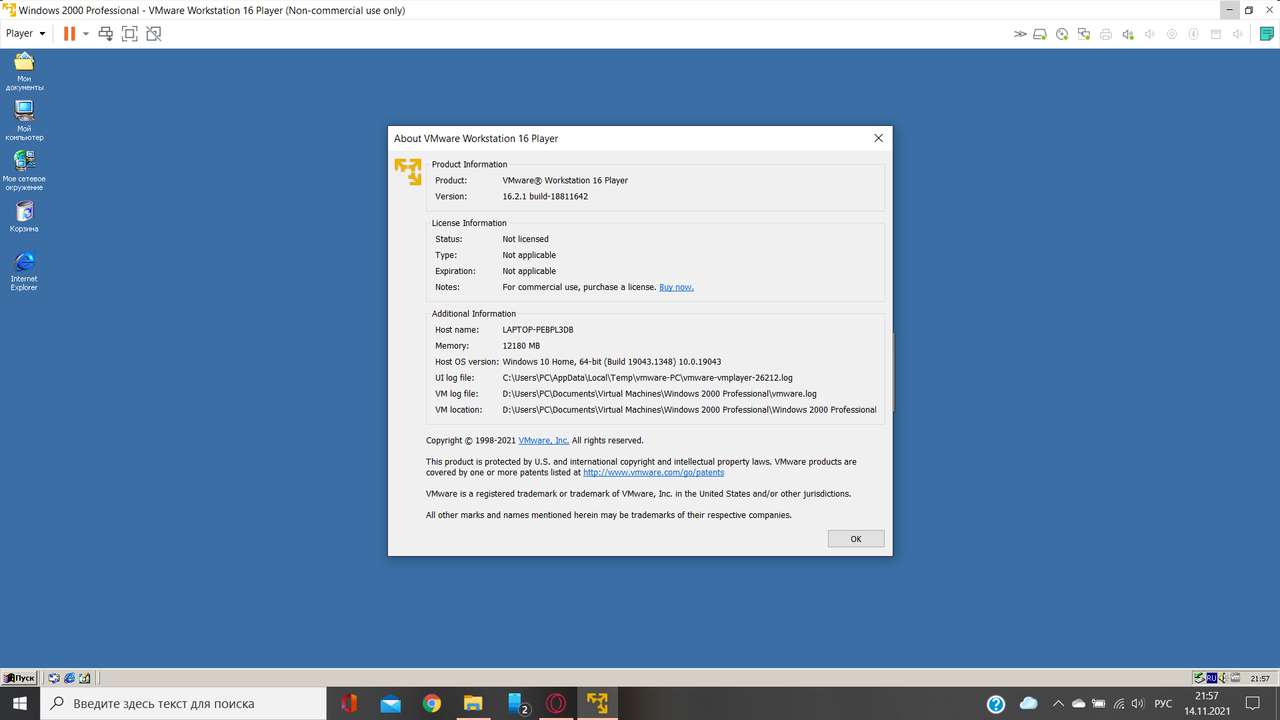Enter full screen mode
Image resolution: width=1280 pixels, height=720 pixels.
pyautogui.click(x=129, y=33)
